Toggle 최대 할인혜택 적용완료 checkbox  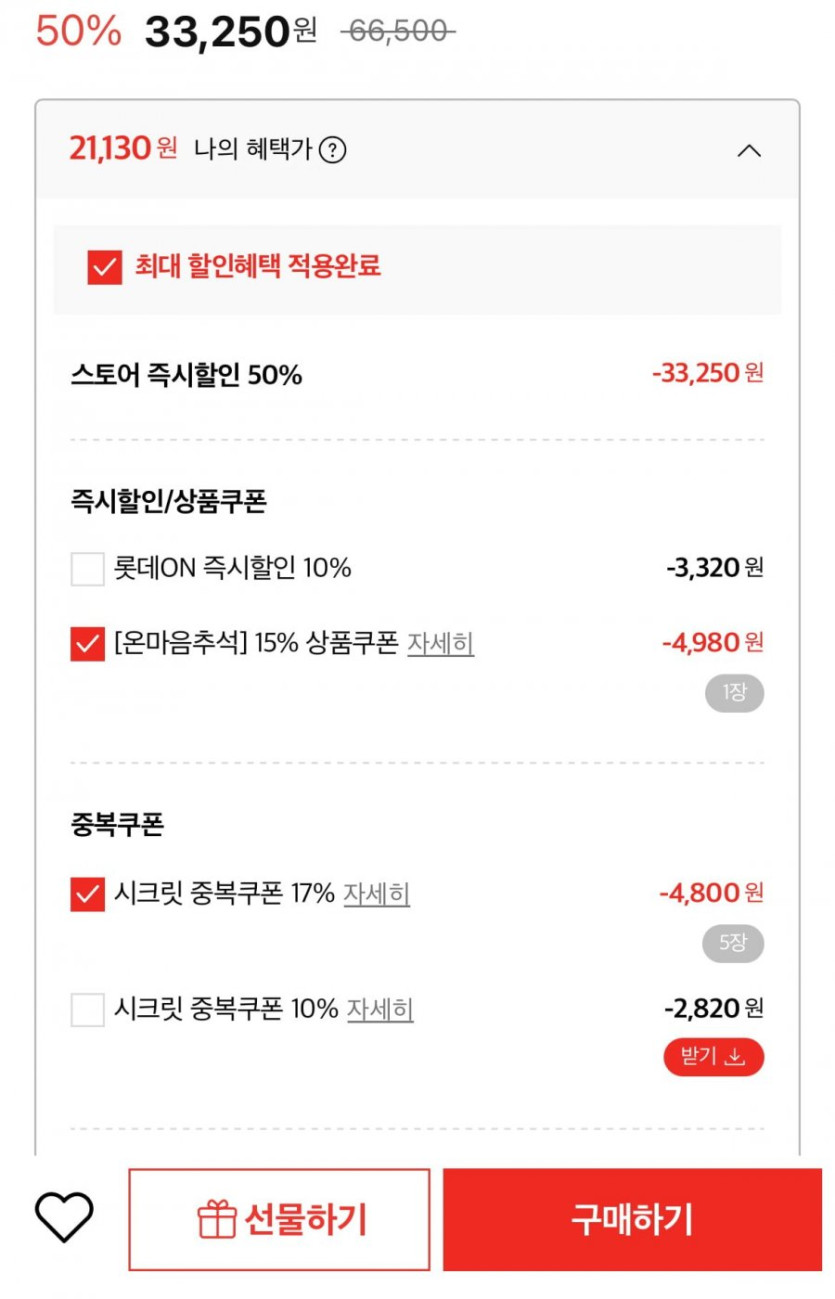[x=104, y=267]
